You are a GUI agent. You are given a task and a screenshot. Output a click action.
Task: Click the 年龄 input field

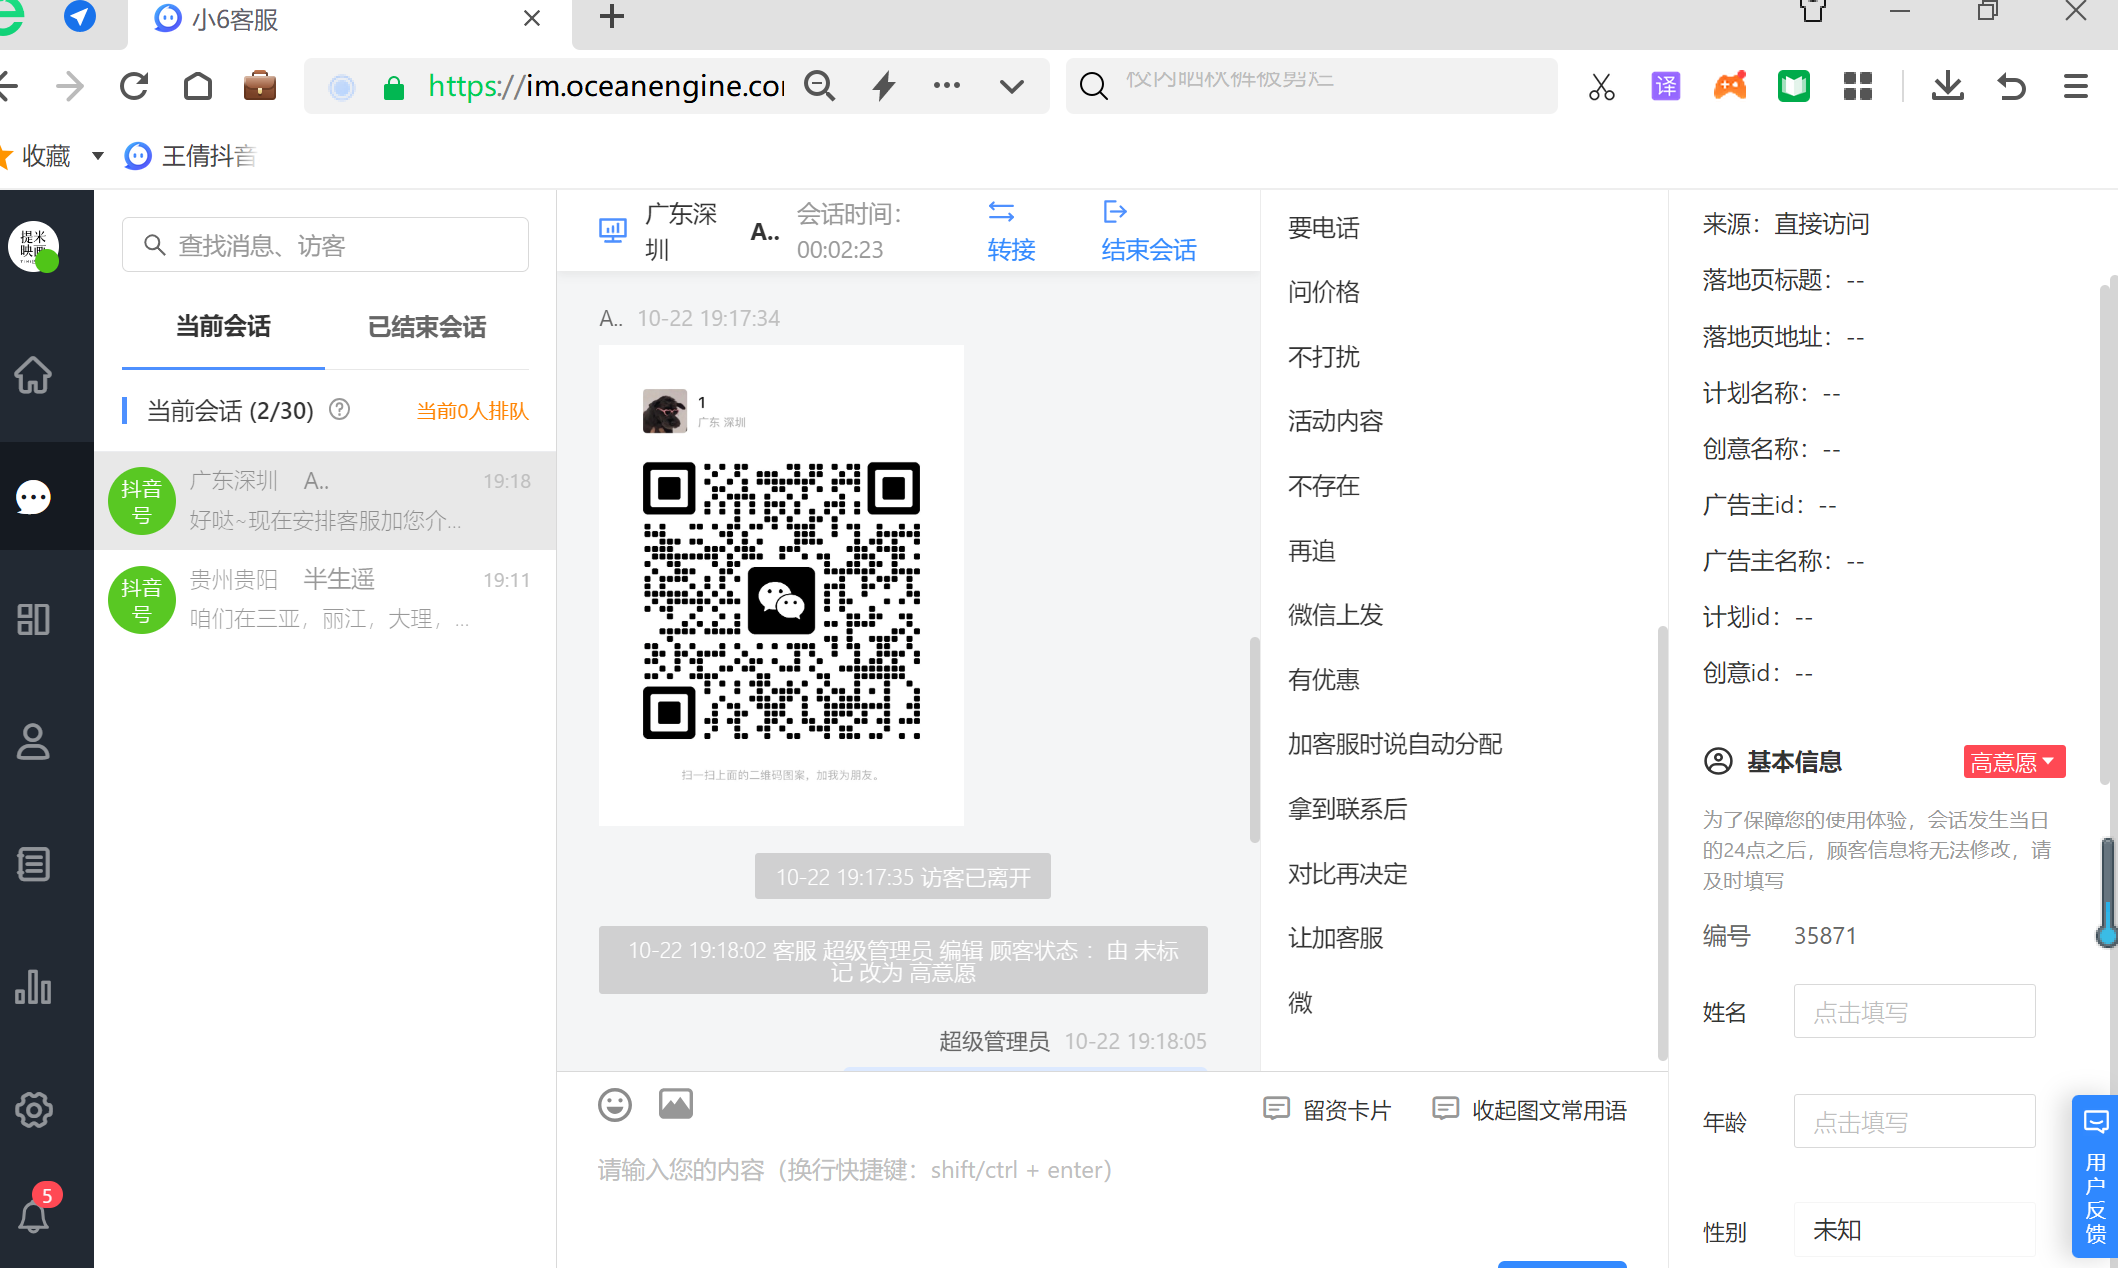(1914, 1121)
